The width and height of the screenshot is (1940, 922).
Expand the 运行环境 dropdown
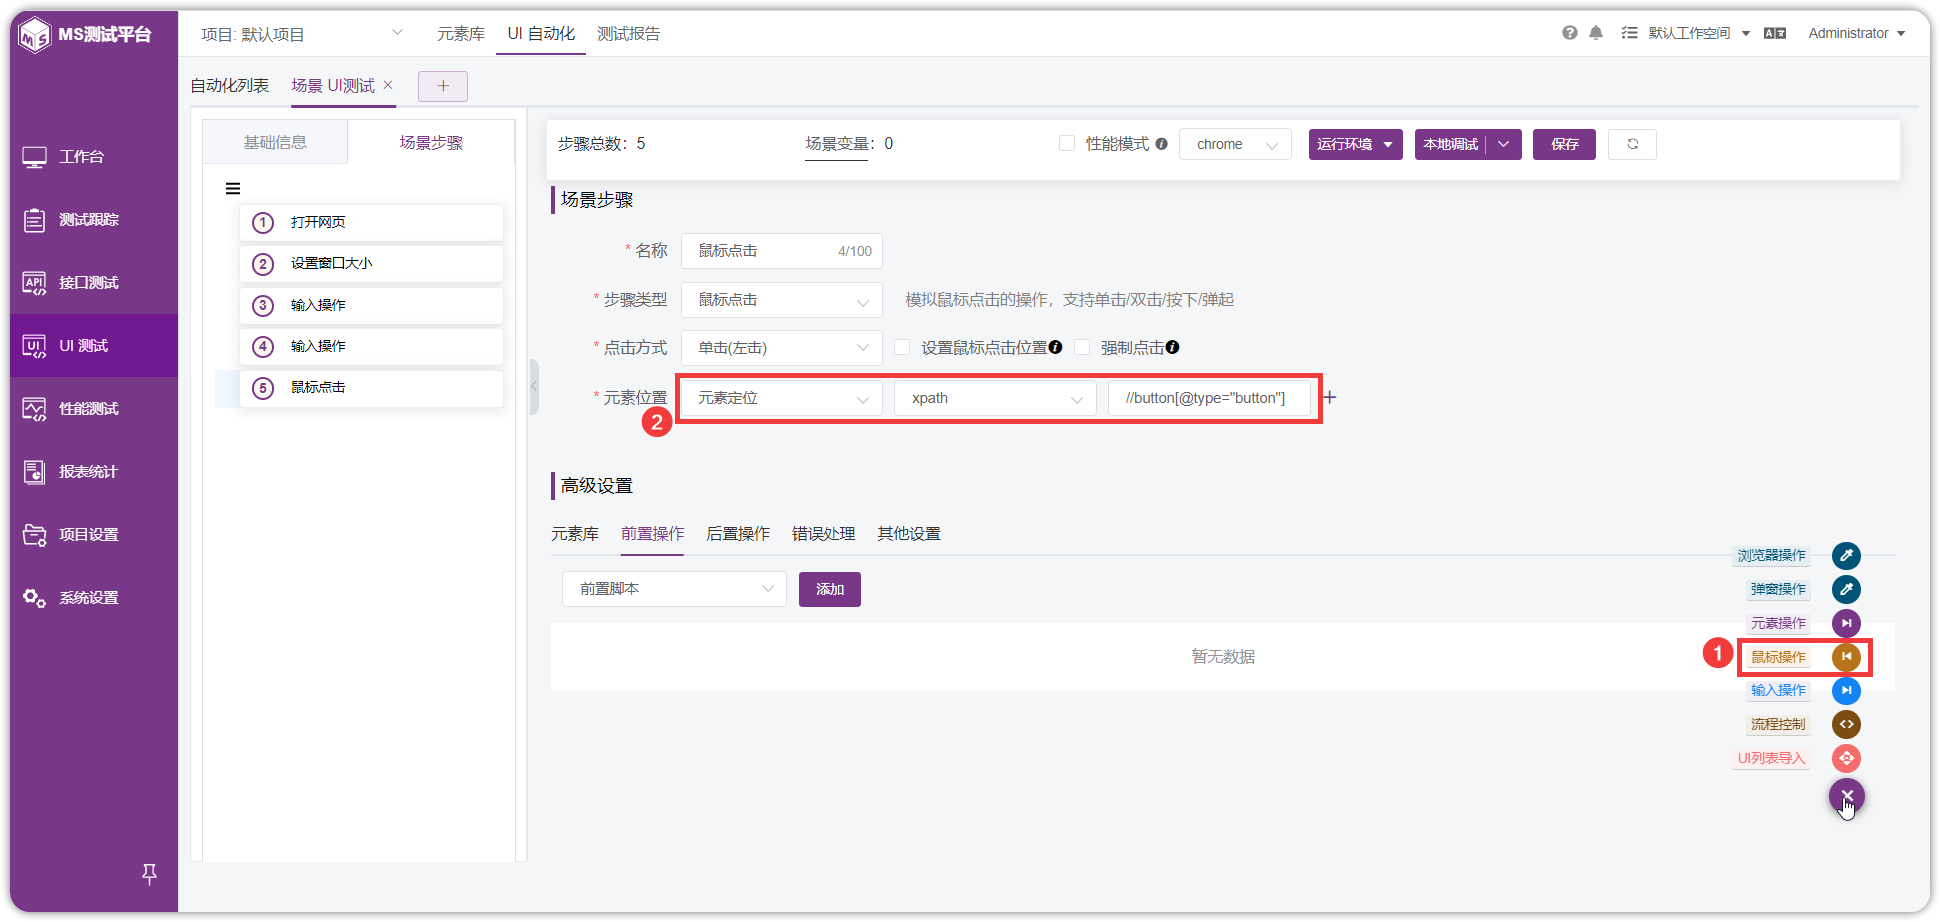tap(1355, 144)
